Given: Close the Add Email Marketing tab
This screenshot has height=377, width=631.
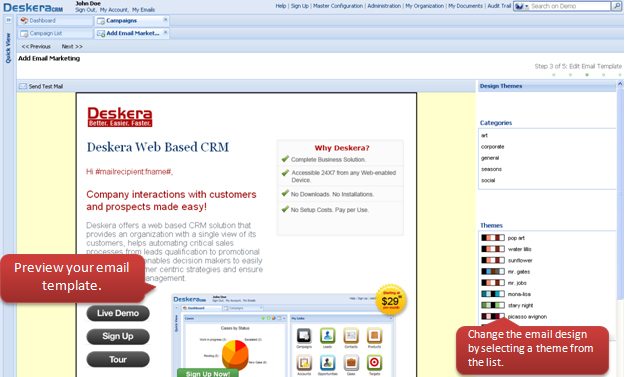Looking at the screenshot, I should [x=165, y=32].
